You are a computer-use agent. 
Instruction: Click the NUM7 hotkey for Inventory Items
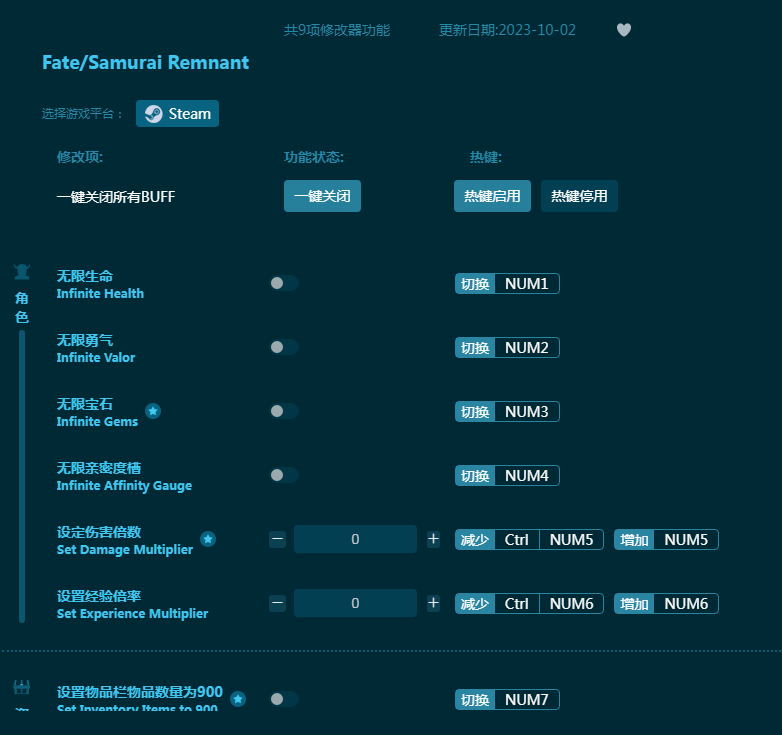[527, 700]
